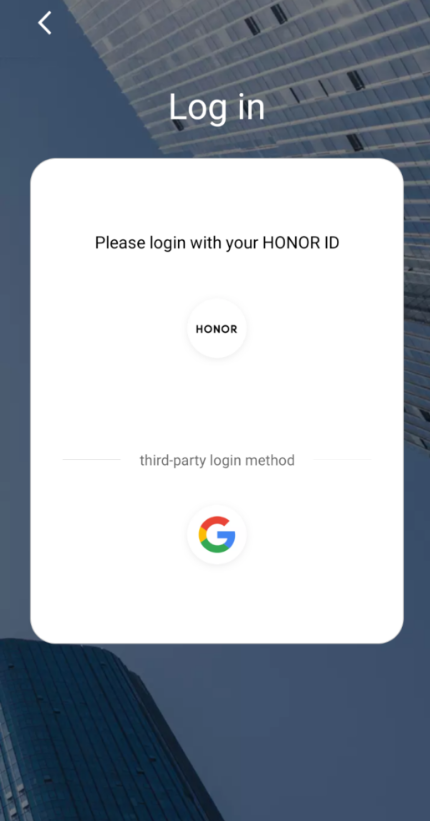Click the third-party Google provider circle

pos(217,535)
